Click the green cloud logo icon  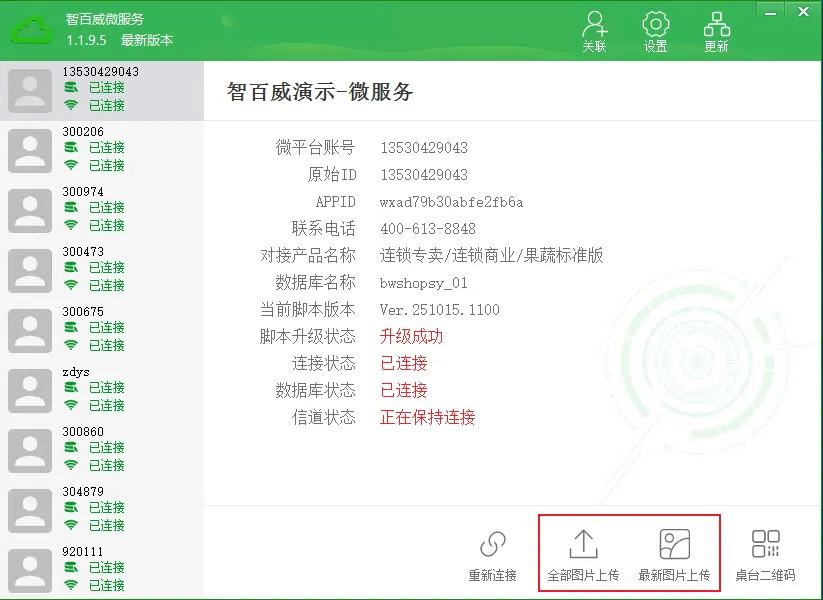[33, 30]
